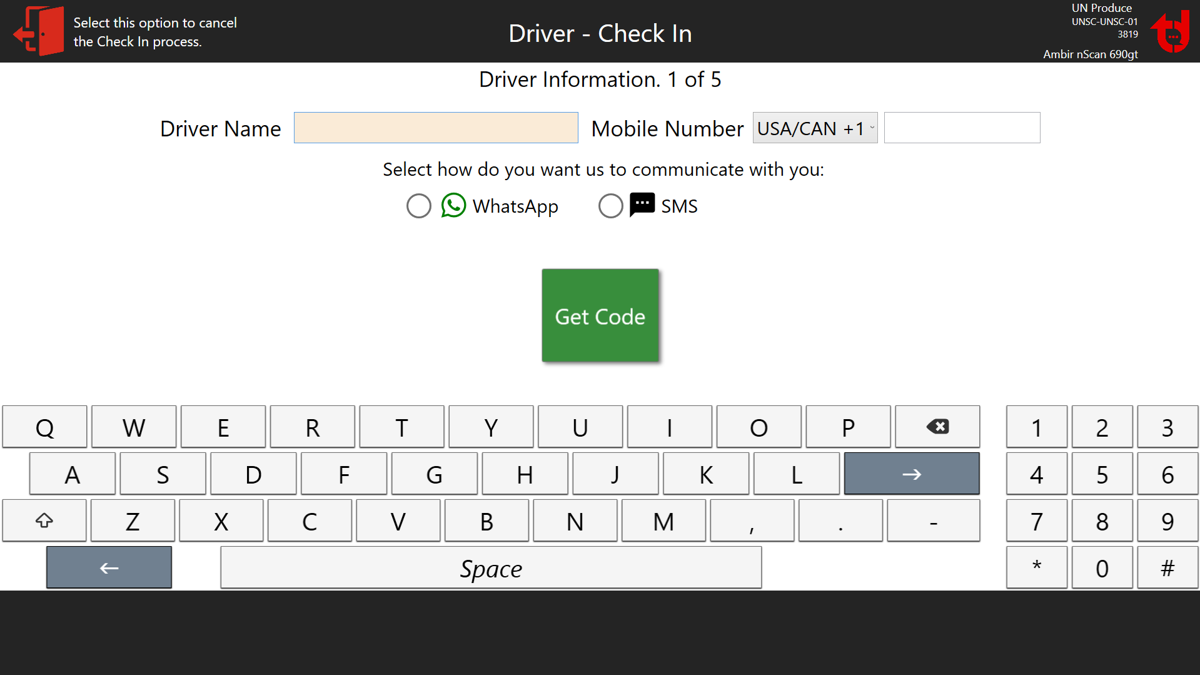Tap the N key
1200x675 pixels.
575,521
